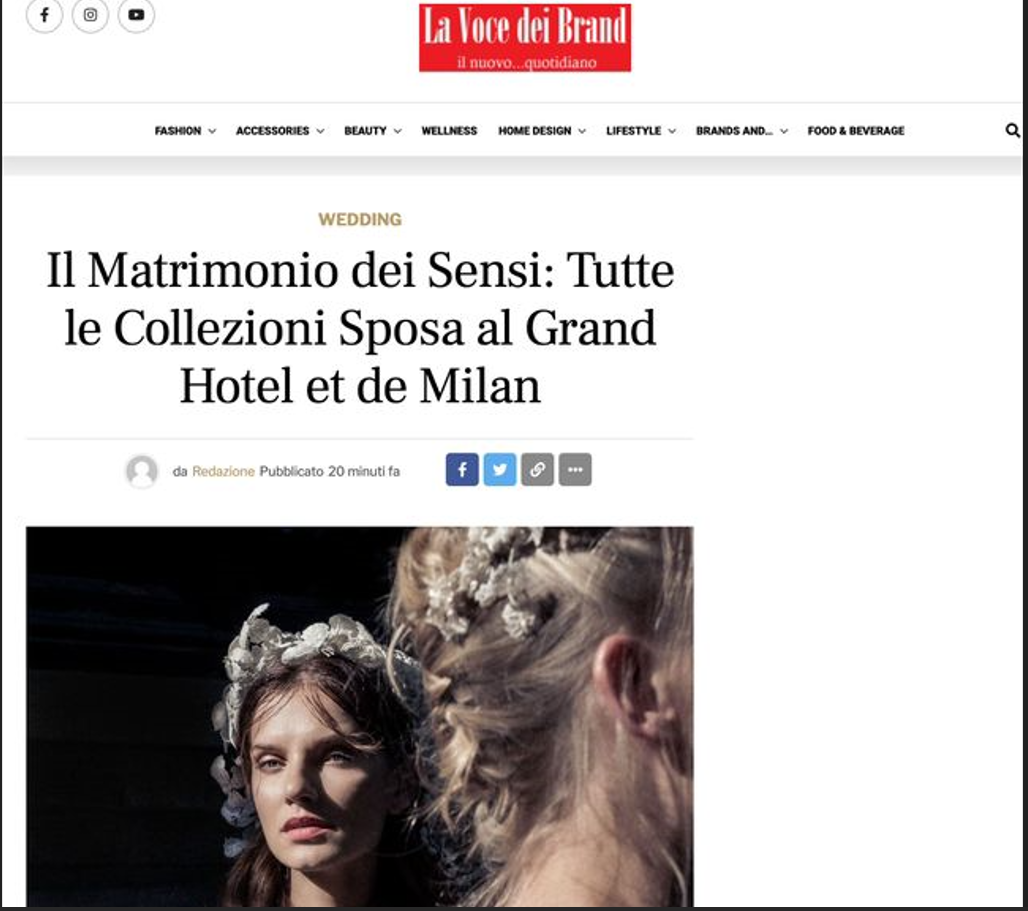Open the Instagram profile icon in header
The image size is (1028, 911).
pyautogui.click(x=90, y=14)
